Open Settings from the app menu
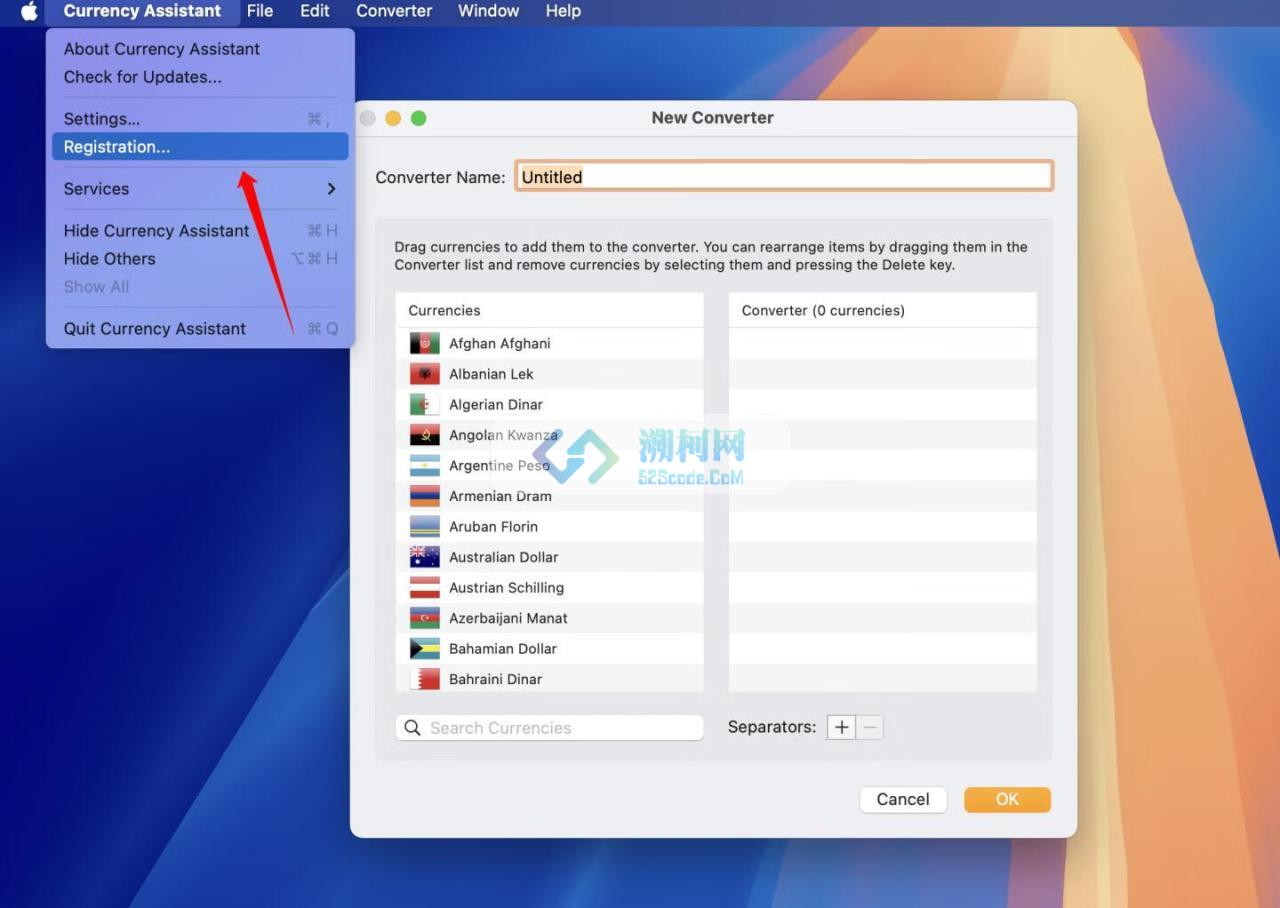 pyautogui.click(x=200, y=119)
